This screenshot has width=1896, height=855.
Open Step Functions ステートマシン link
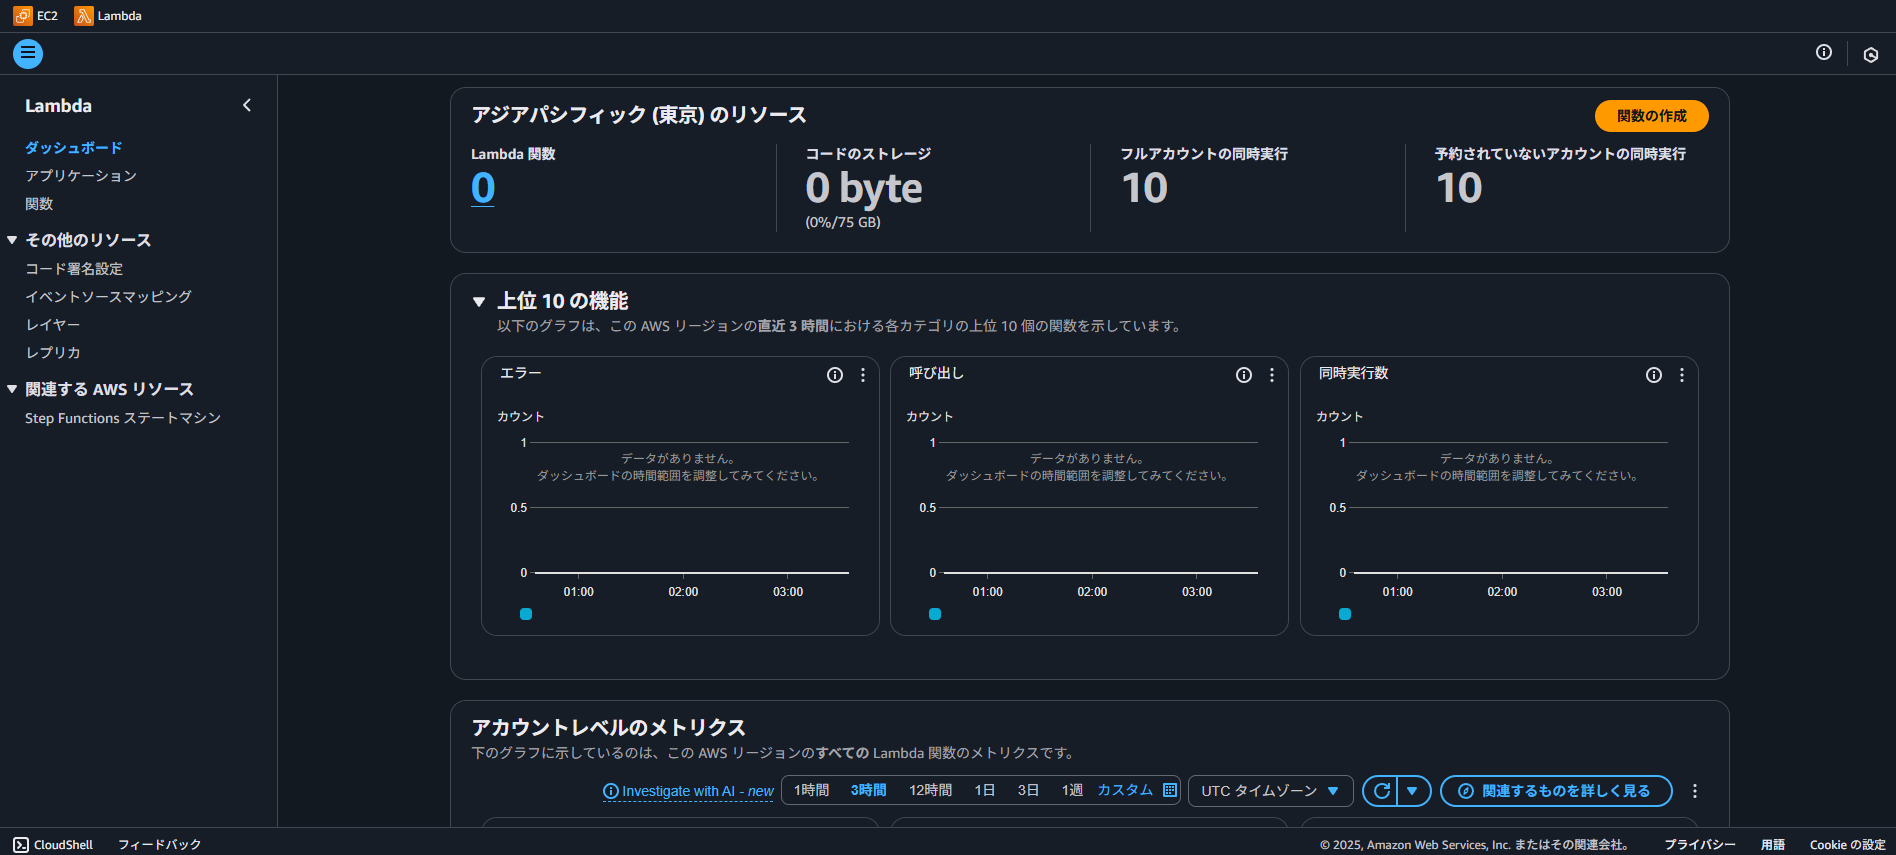123,418
